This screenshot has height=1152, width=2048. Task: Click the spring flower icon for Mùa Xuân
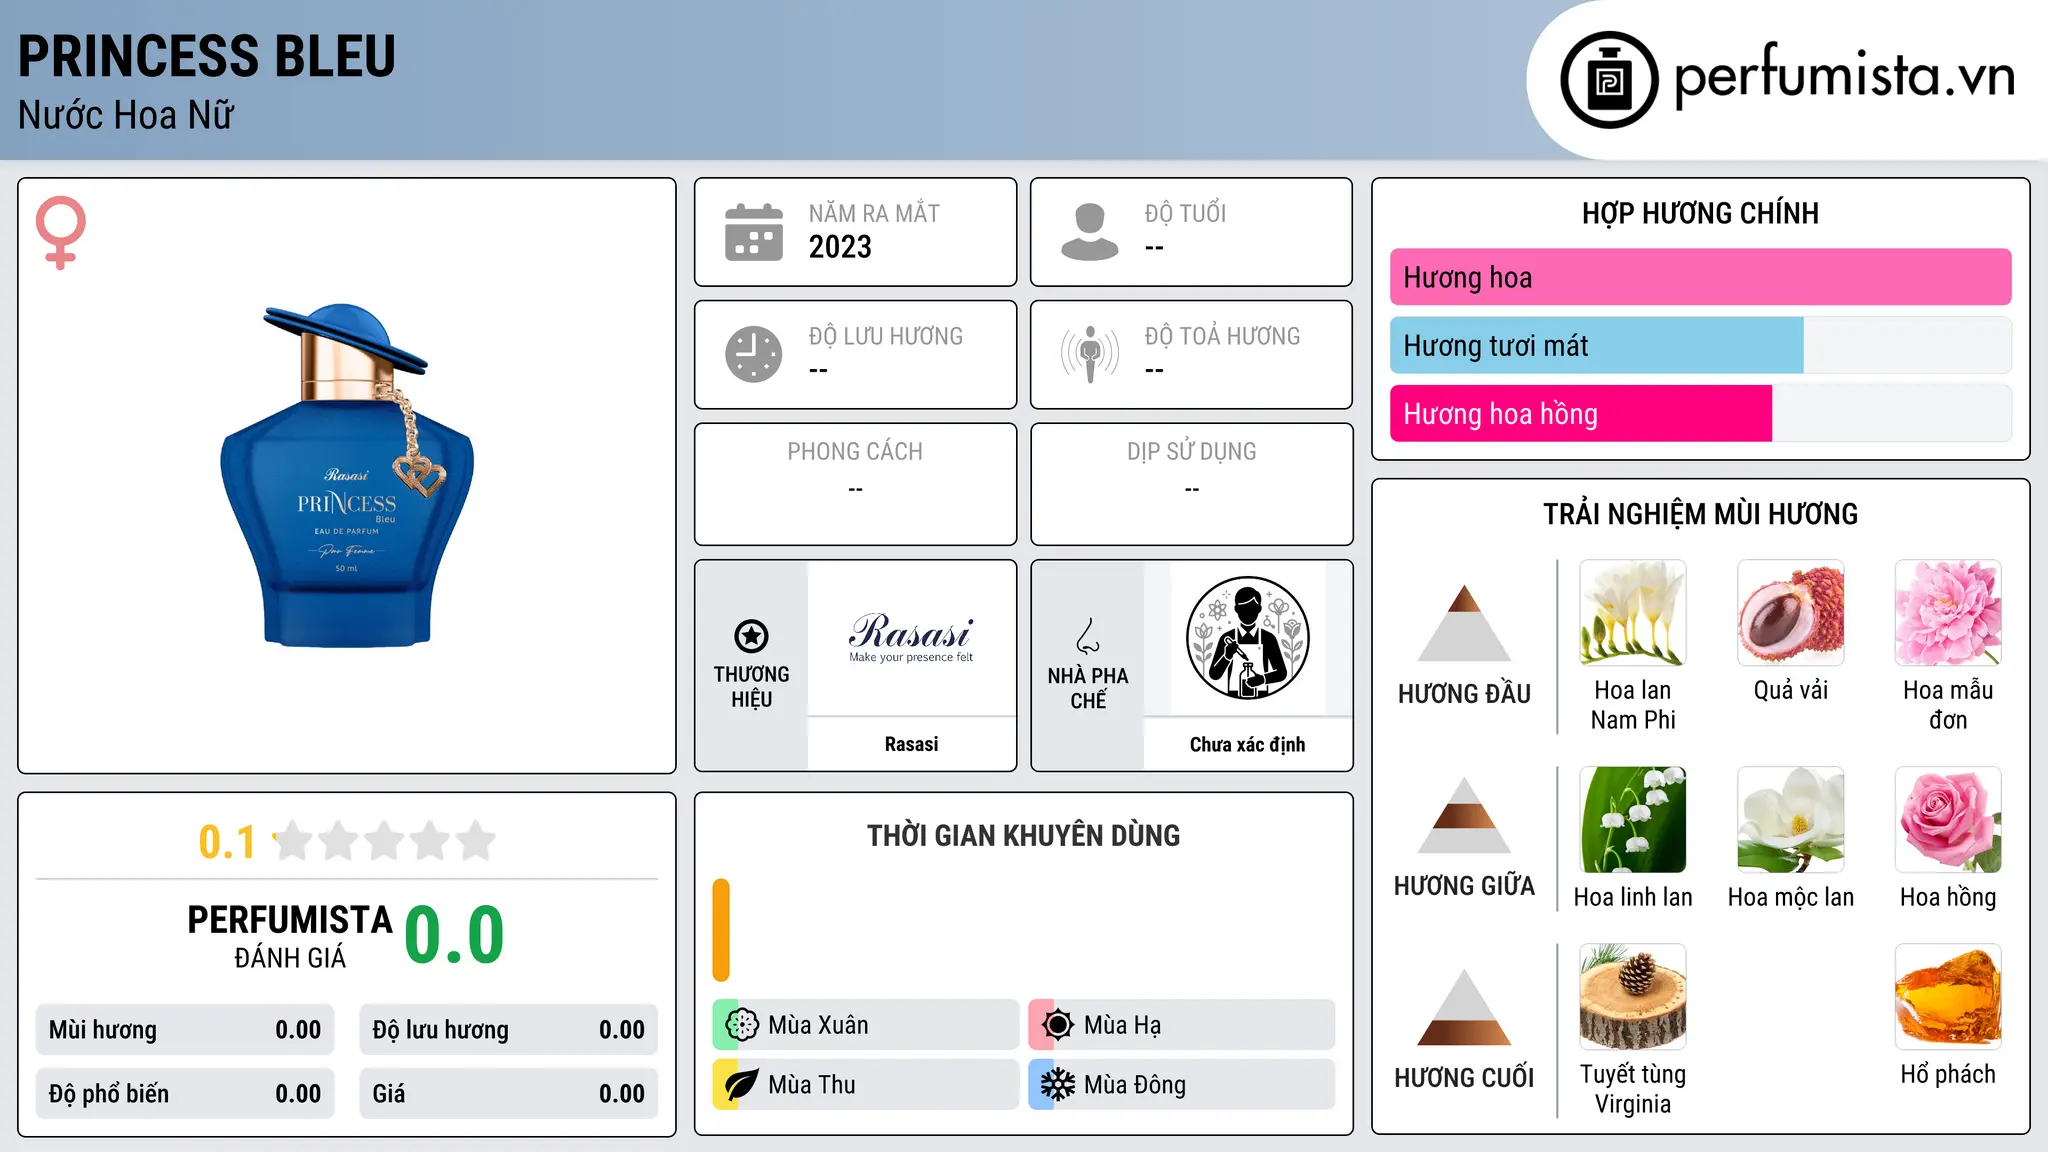[x=742, y=1025]
